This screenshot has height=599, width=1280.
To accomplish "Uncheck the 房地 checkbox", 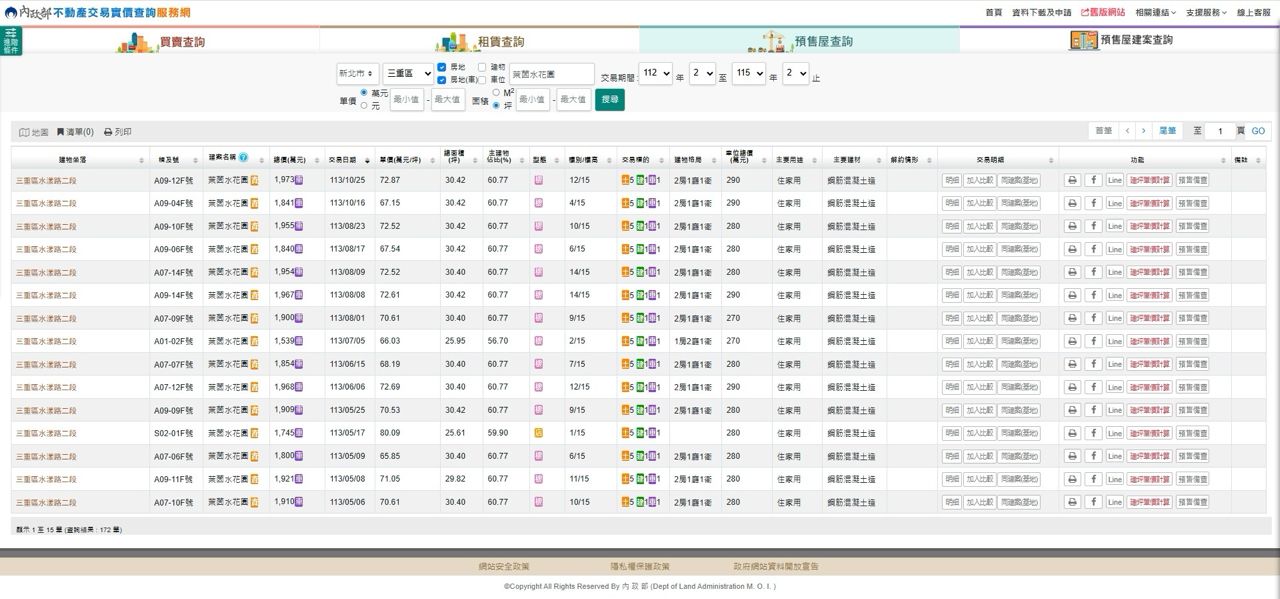I will click(442, 67).
